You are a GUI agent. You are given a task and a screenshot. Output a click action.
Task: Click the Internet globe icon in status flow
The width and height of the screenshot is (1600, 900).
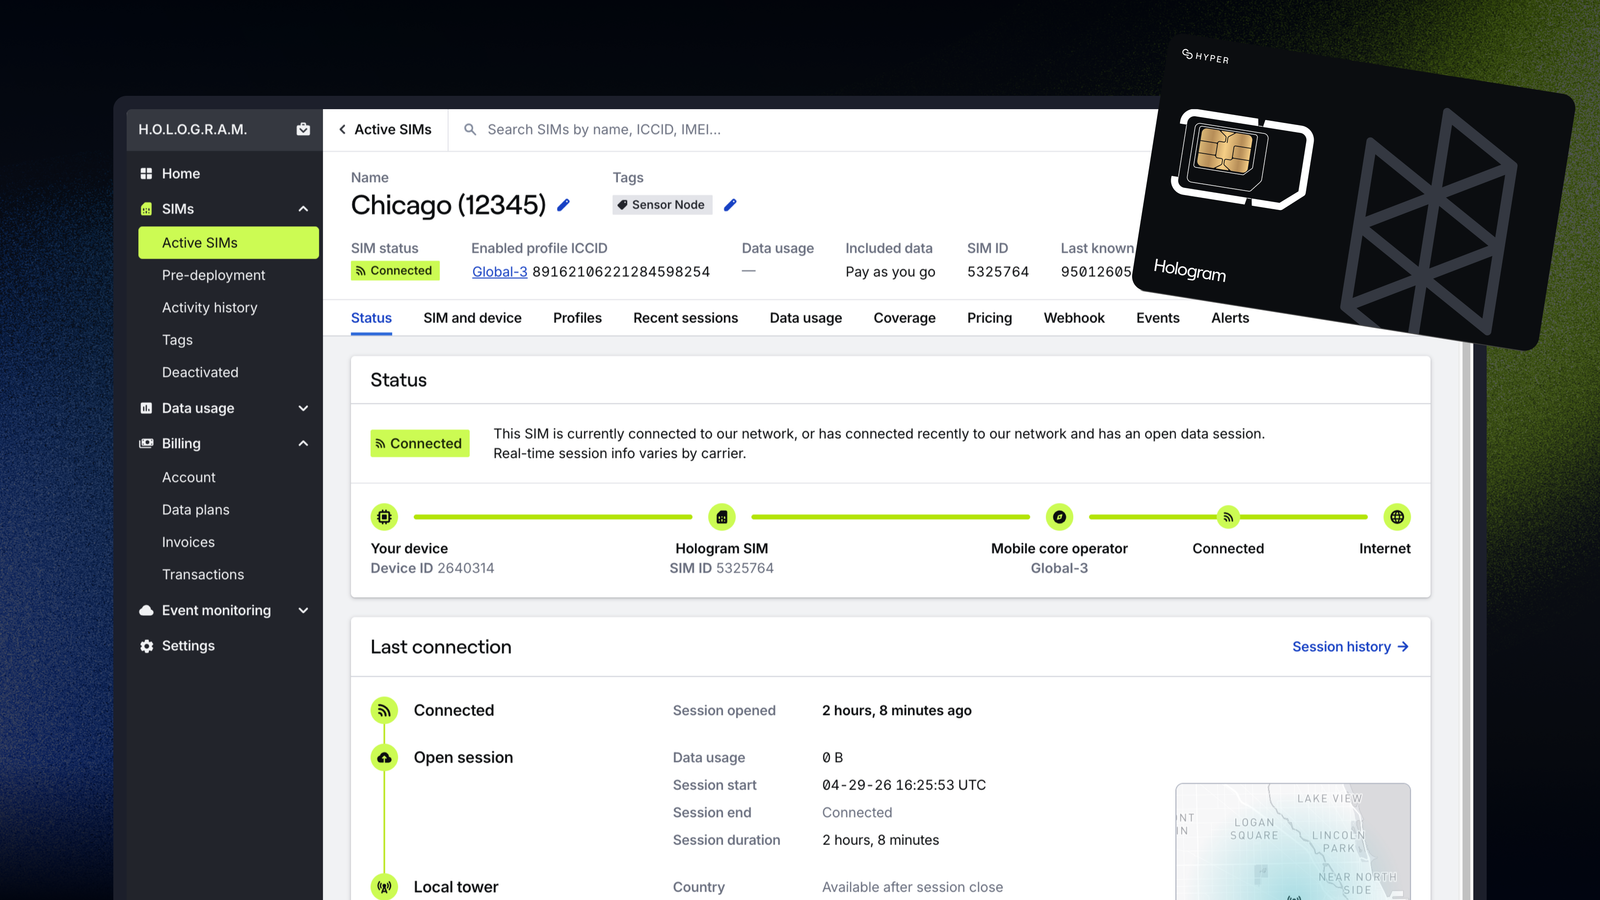[1397, 517]
